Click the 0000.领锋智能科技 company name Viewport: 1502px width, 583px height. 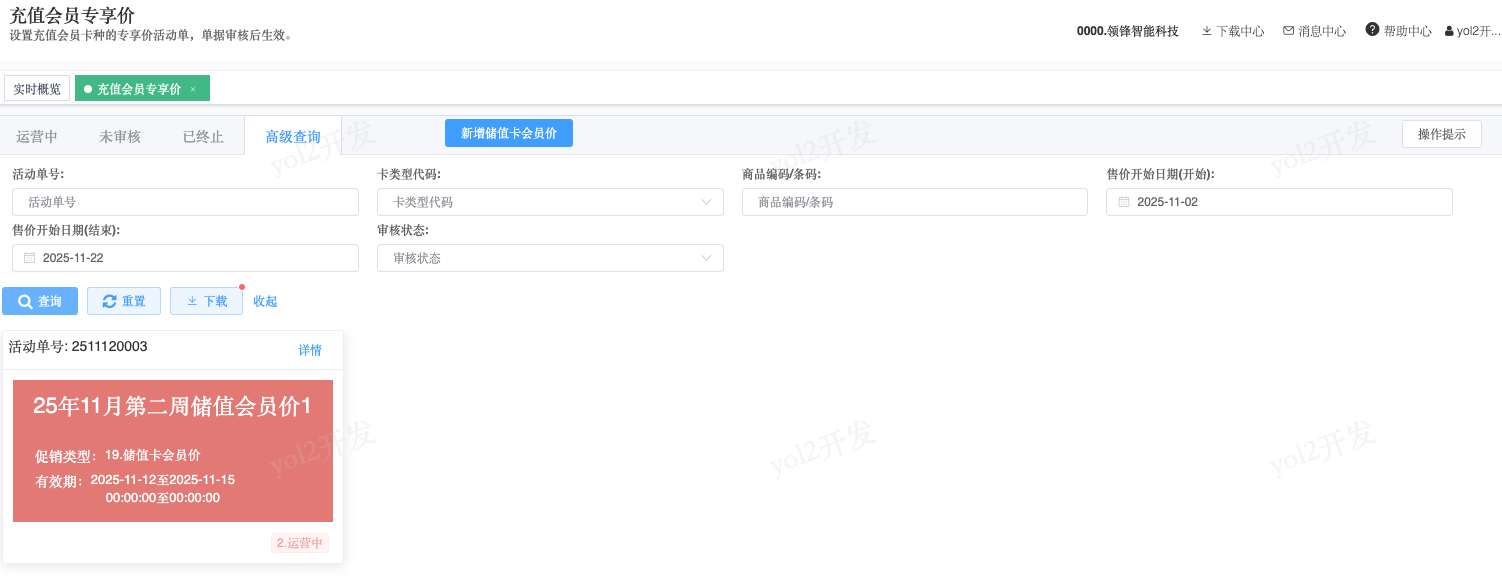1128,31
